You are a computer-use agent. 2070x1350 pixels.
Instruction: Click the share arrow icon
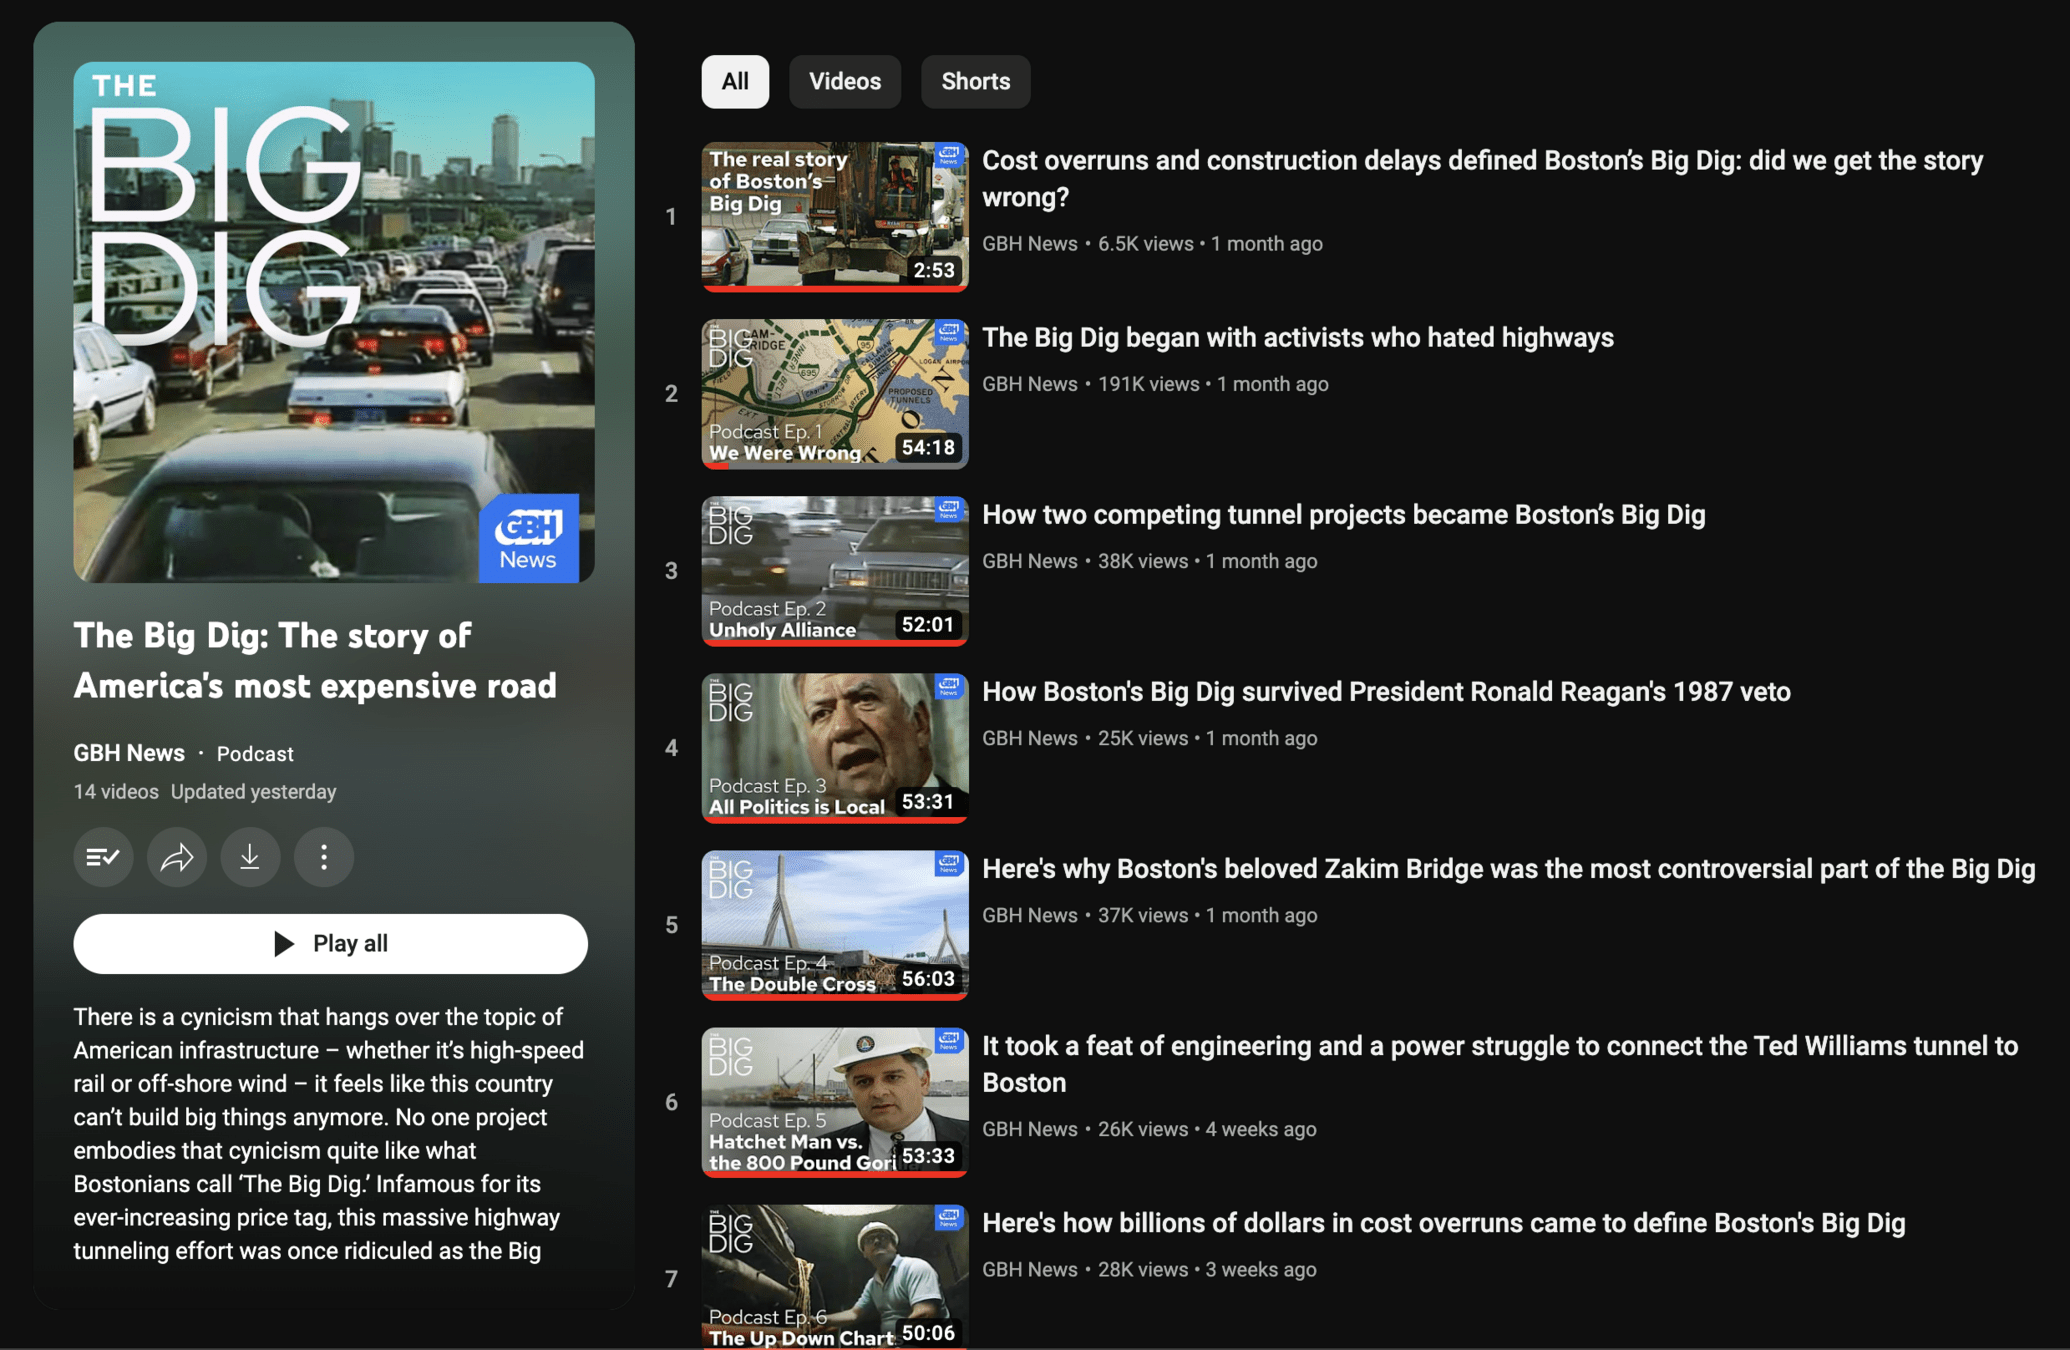tap(177, 857)
